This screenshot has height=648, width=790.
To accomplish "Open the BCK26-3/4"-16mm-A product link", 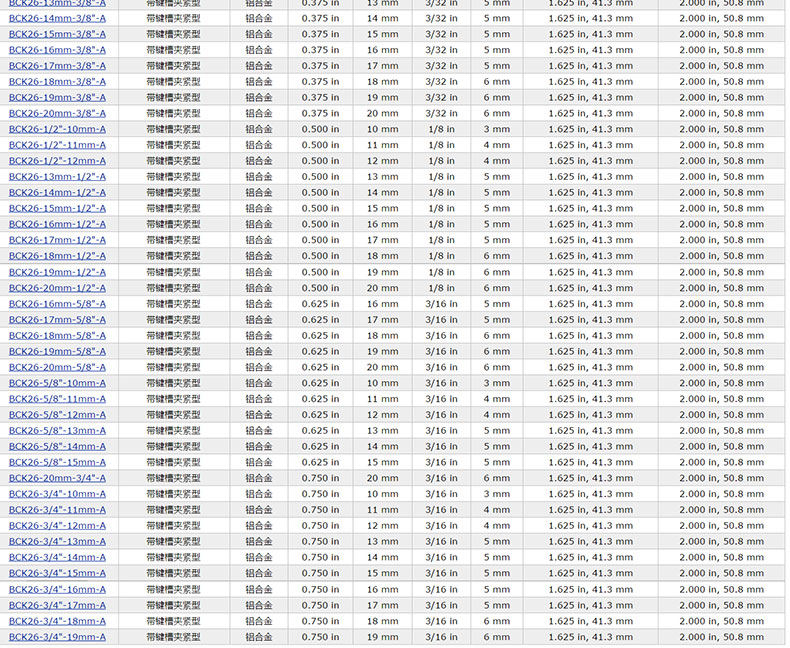I will point(57,590).
